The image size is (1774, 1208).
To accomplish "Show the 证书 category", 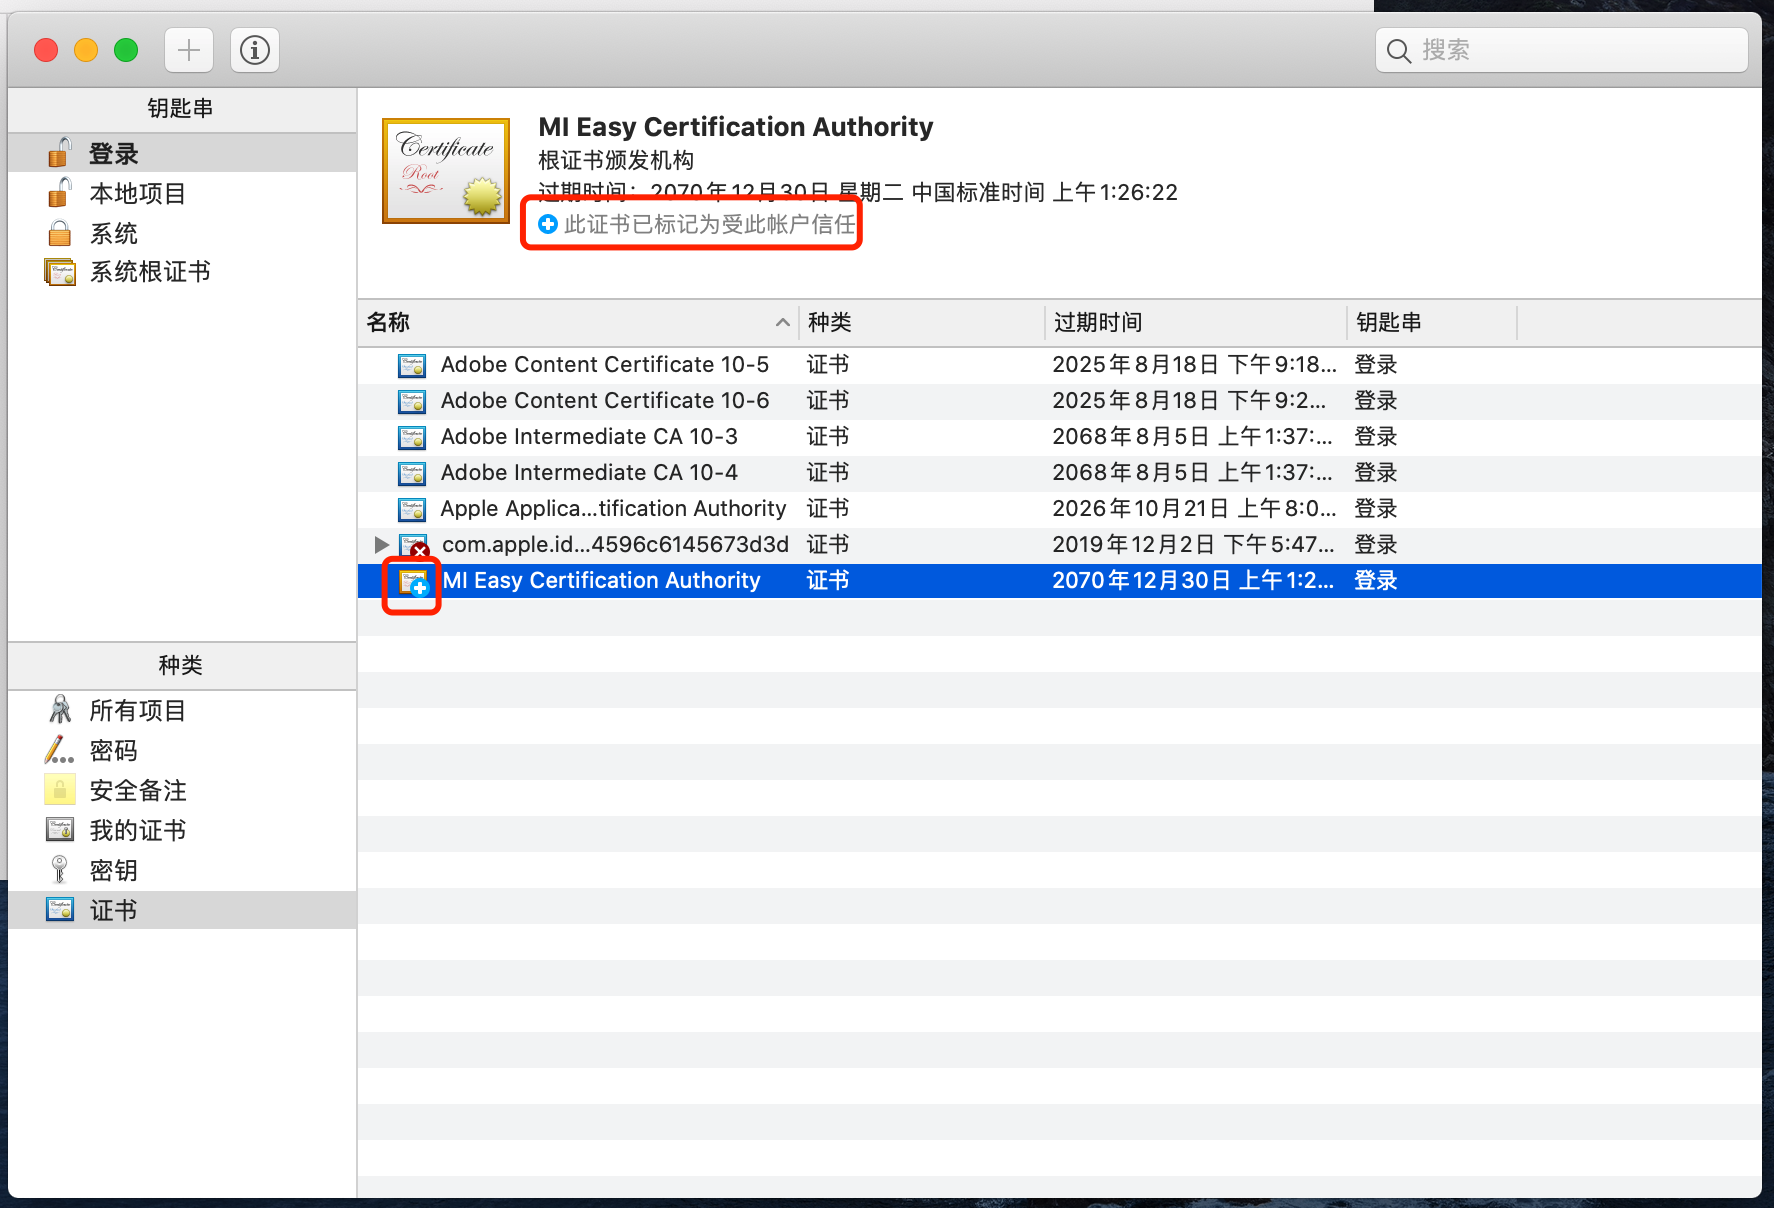I will [x=182, y=910].
